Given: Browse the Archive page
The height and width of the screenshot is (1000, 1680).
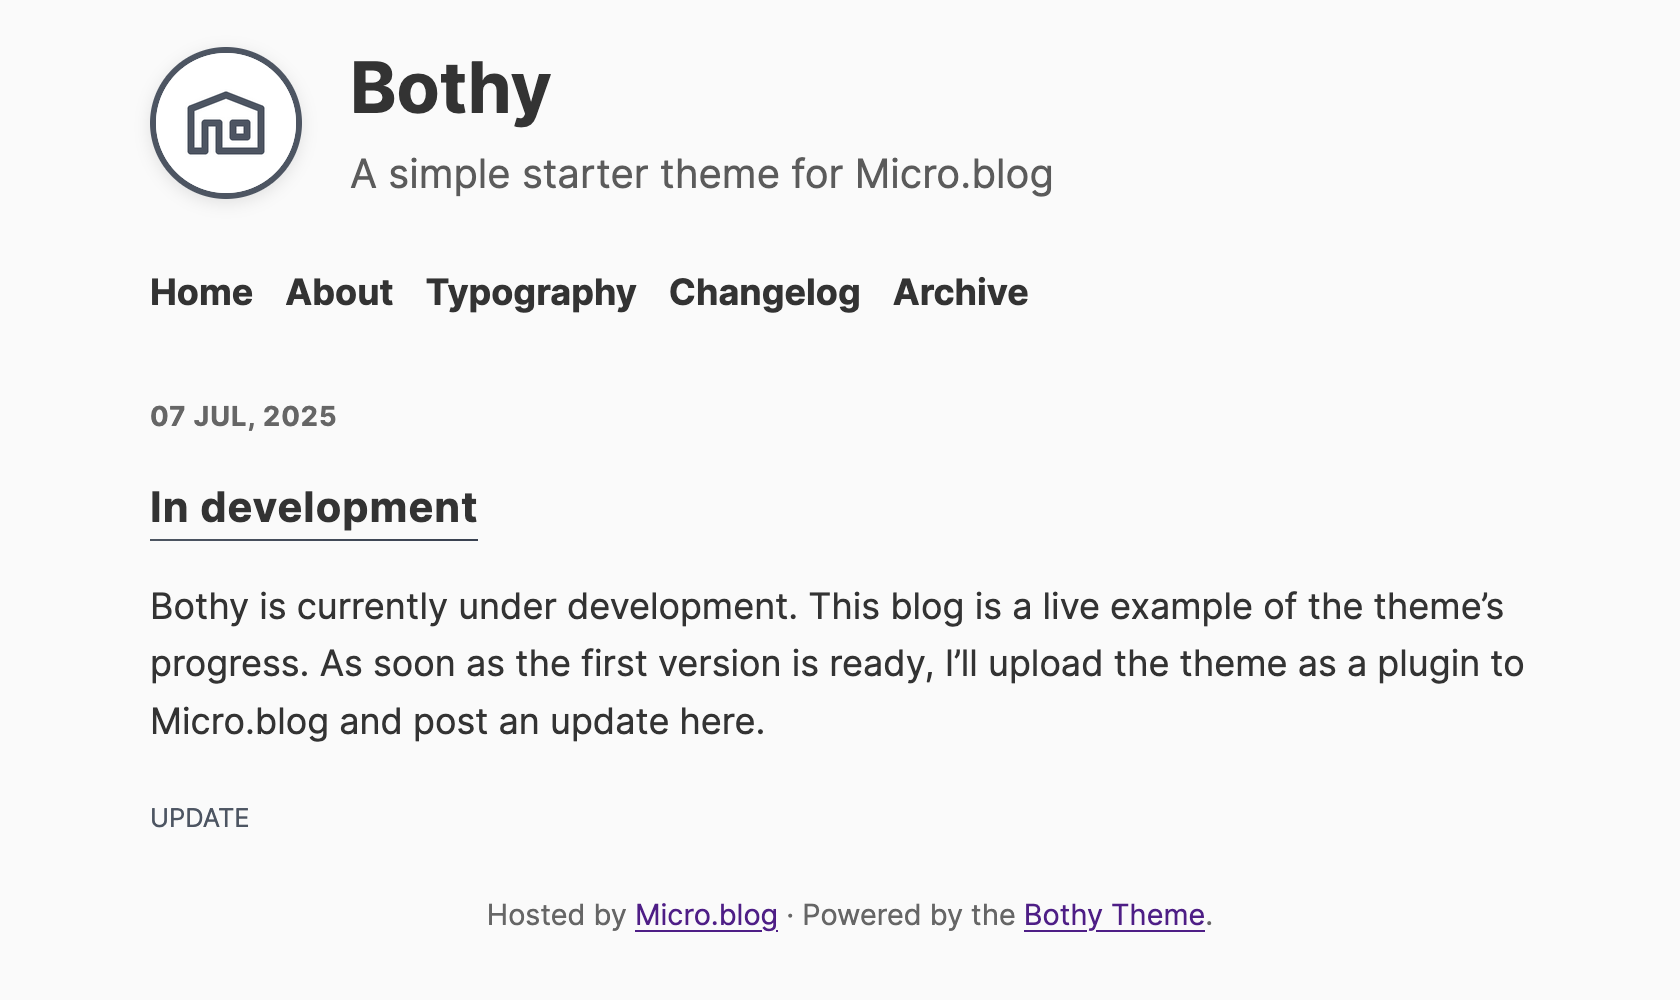Looking at the screenshot, I should [x=960, y=293].
